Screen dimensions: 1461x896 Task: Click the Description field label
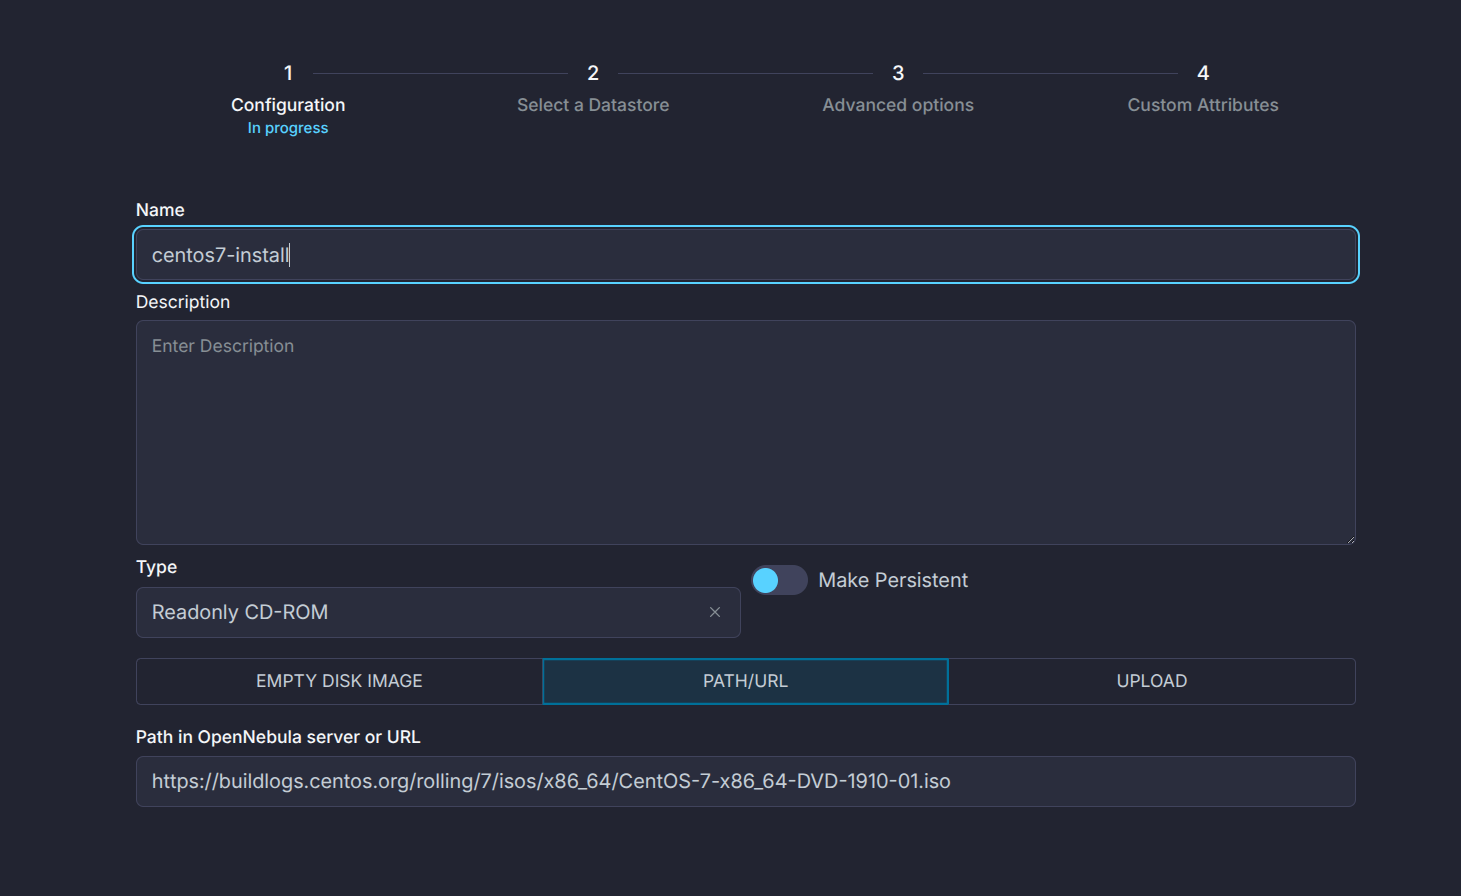(x=183, y=302)
